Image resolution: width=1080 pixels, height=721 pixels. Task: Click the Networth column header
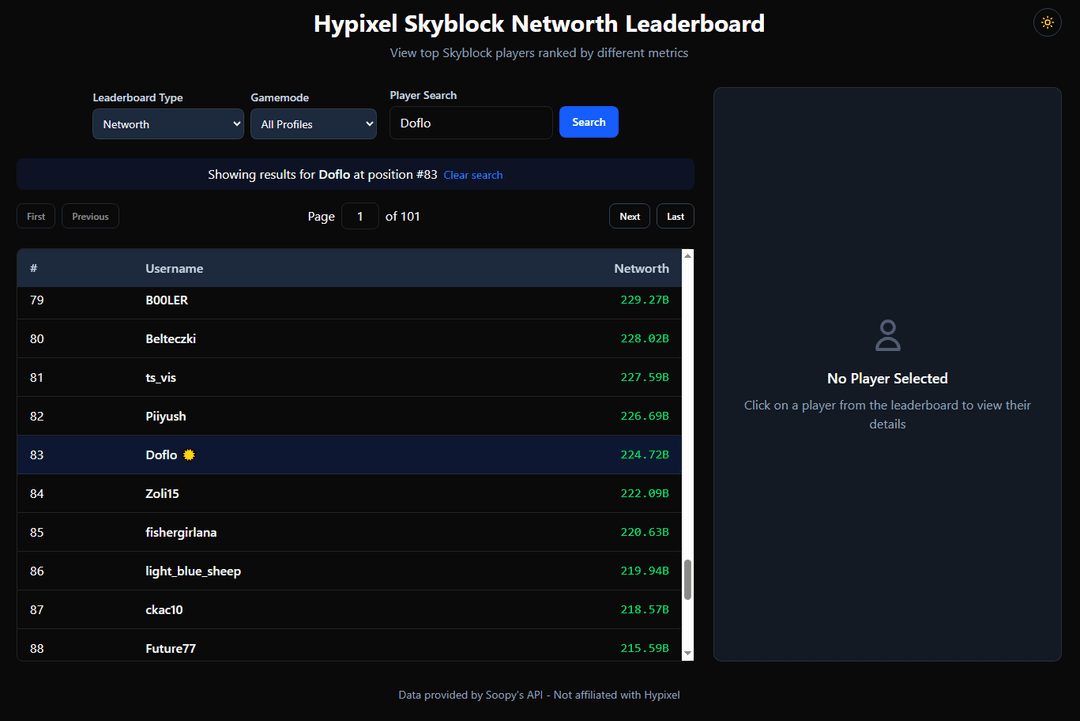(641, 269)
